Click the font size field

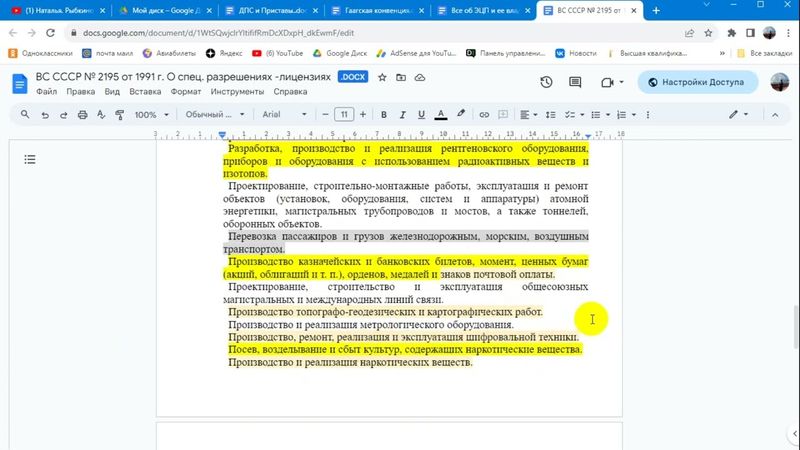(x=344, y=115)
